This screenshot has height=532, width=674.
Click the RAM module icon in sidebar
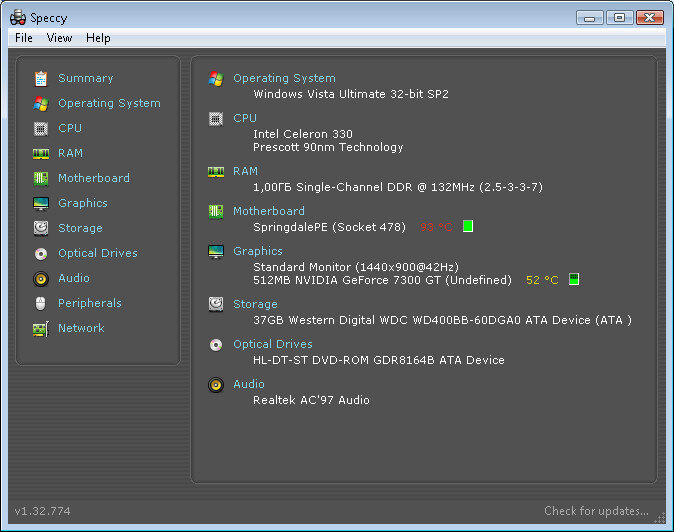tap(41, 153)
